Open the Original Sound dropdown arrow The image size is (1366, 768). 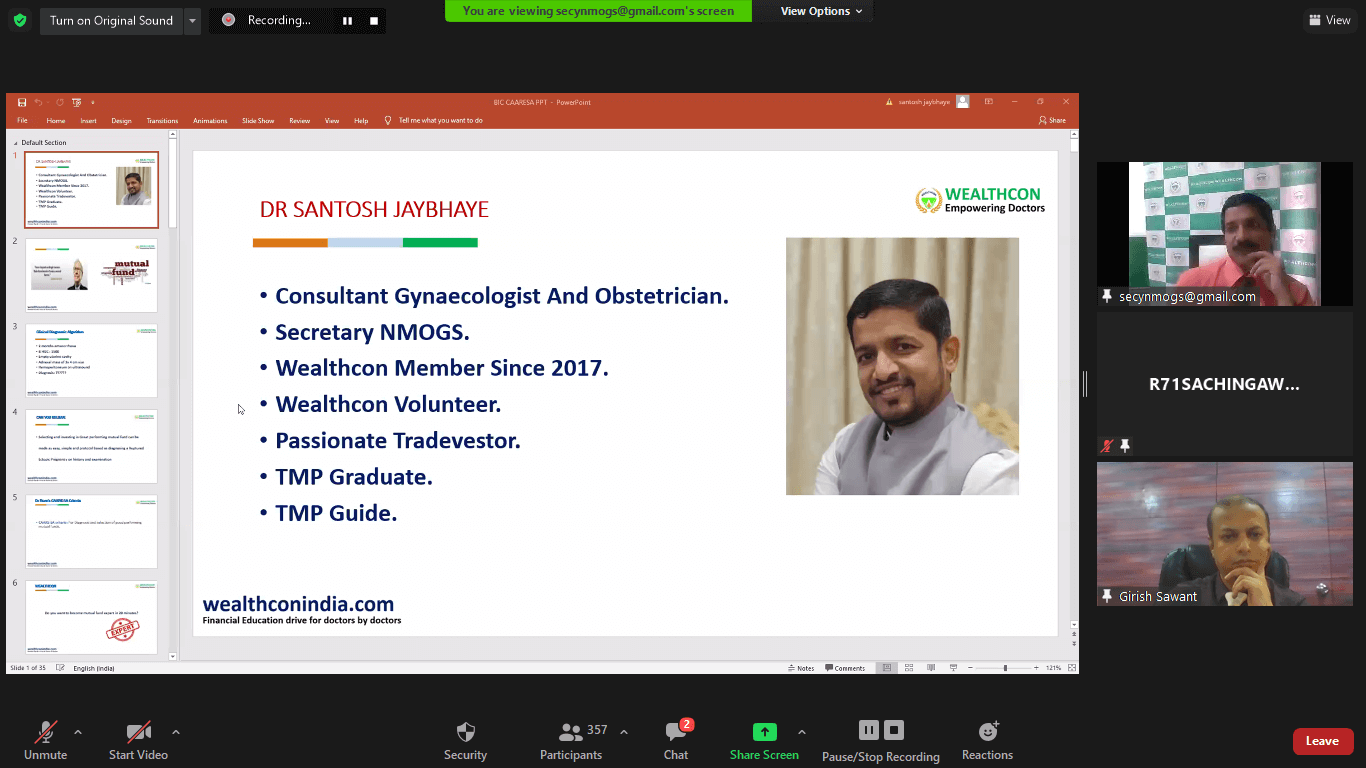point(193,21)
